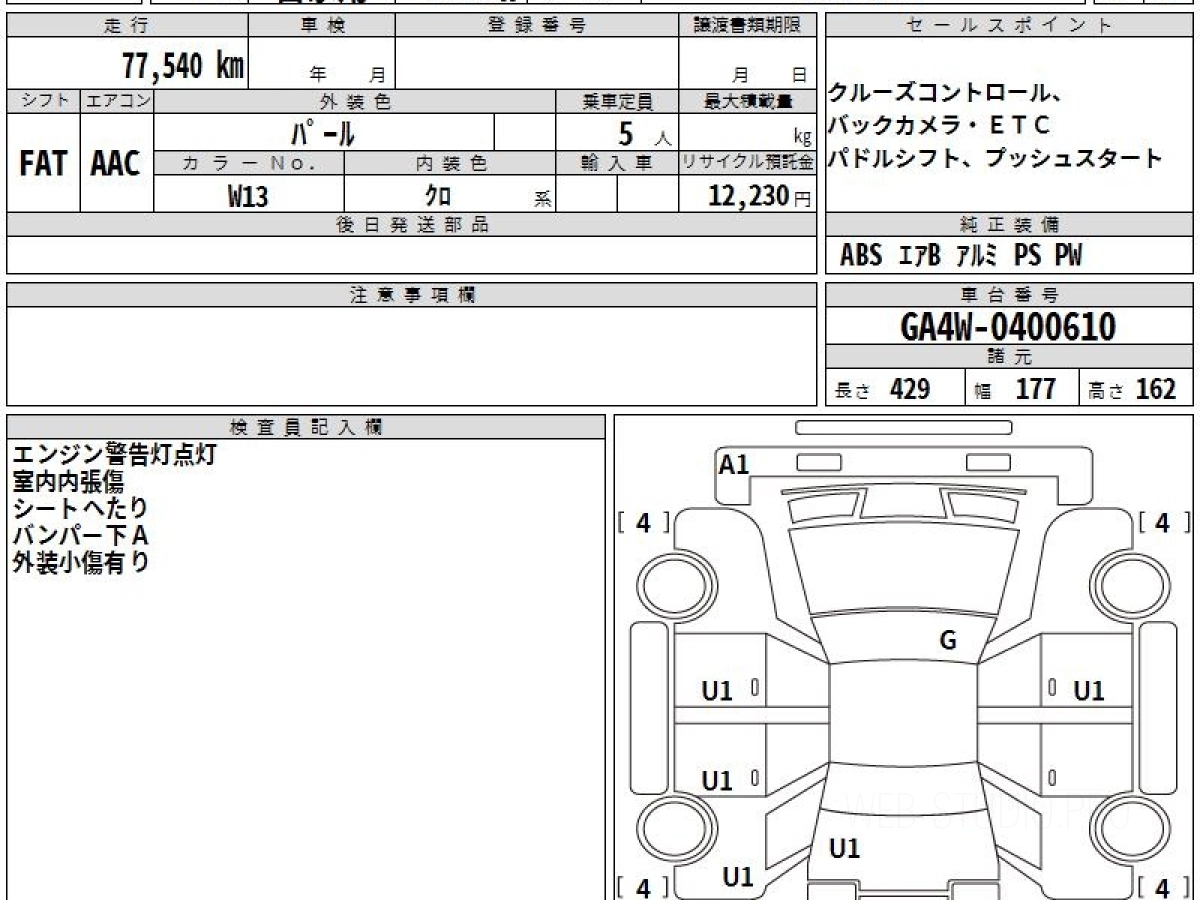Click the パドルシフト、プッシュスタート line
Viewport: 1200px width, 900px height.
tap(995, 158)
